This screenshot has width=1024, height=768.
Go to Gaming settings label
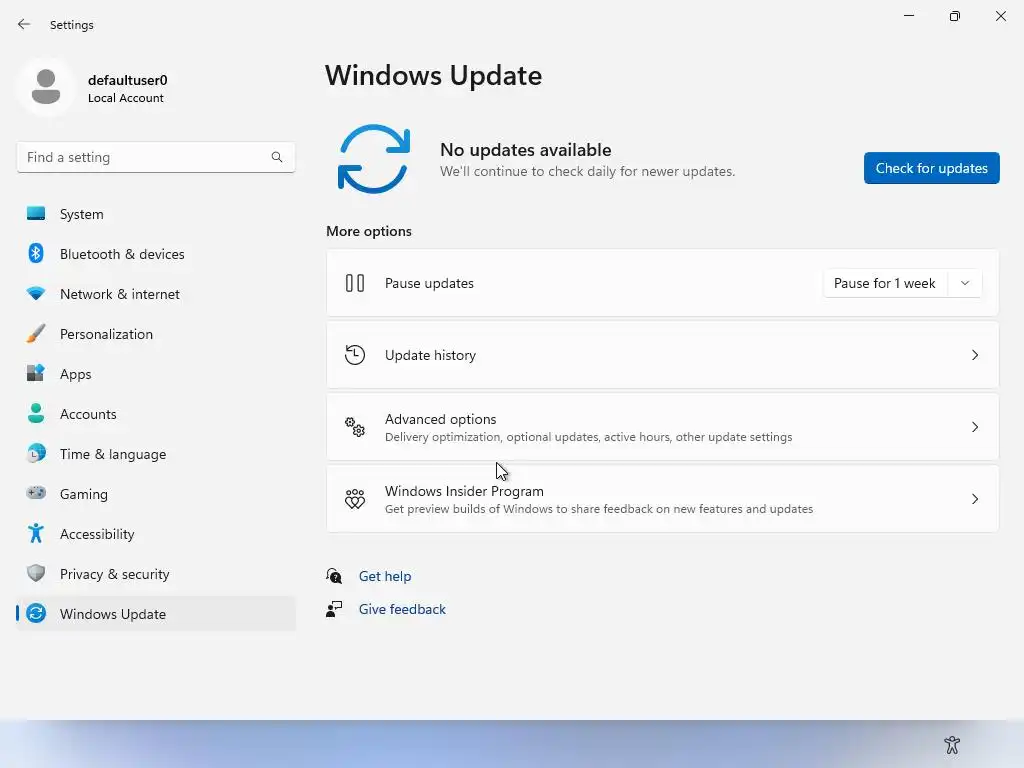pos(84,494)
